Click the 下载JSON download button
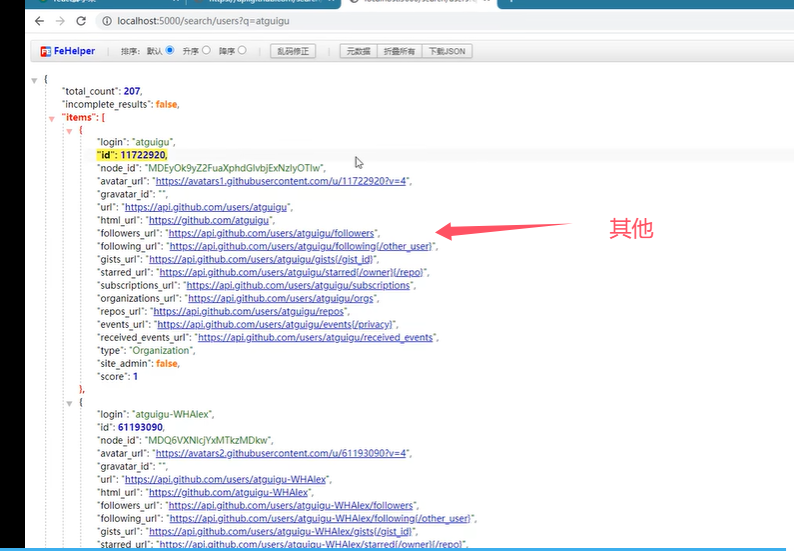794x554 pixels. 447,51
